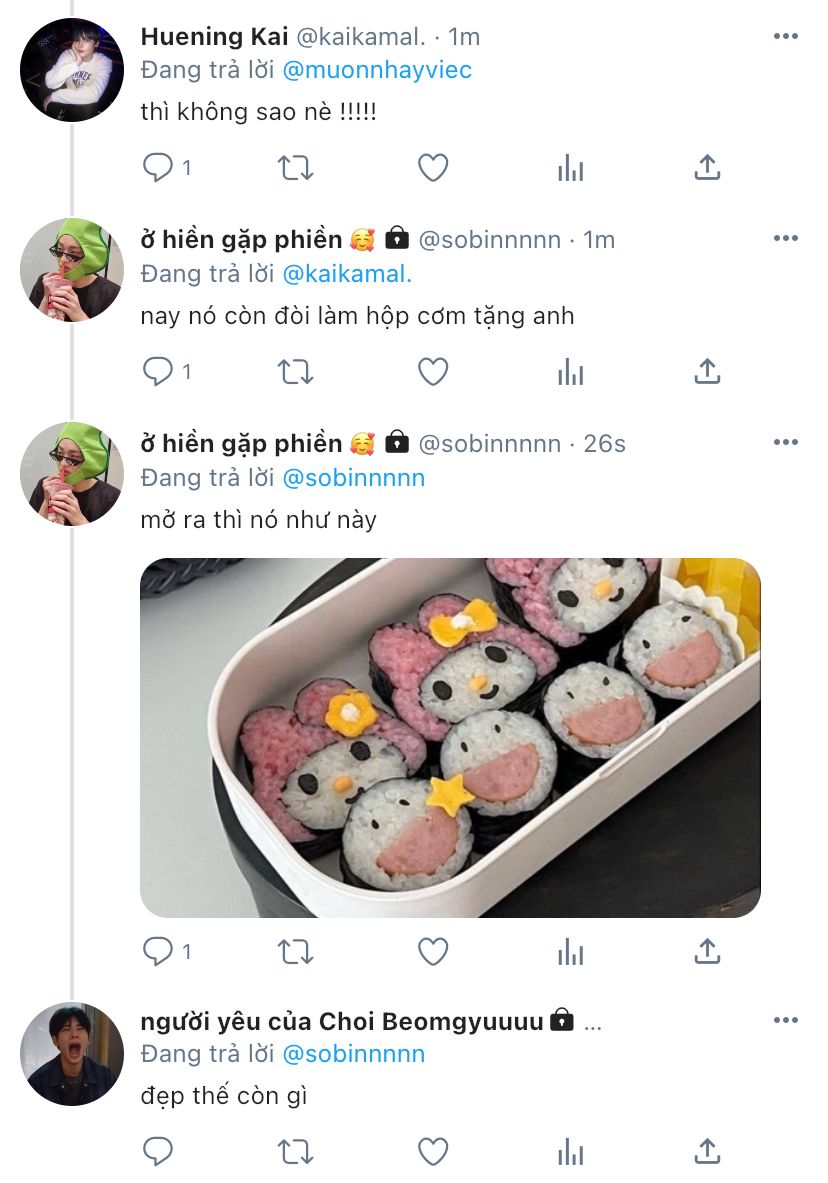This screenshot has width=828, height=1183.
Task: Open more options on the 26s @sobinnnnn tweet
Action: [786, 442]
